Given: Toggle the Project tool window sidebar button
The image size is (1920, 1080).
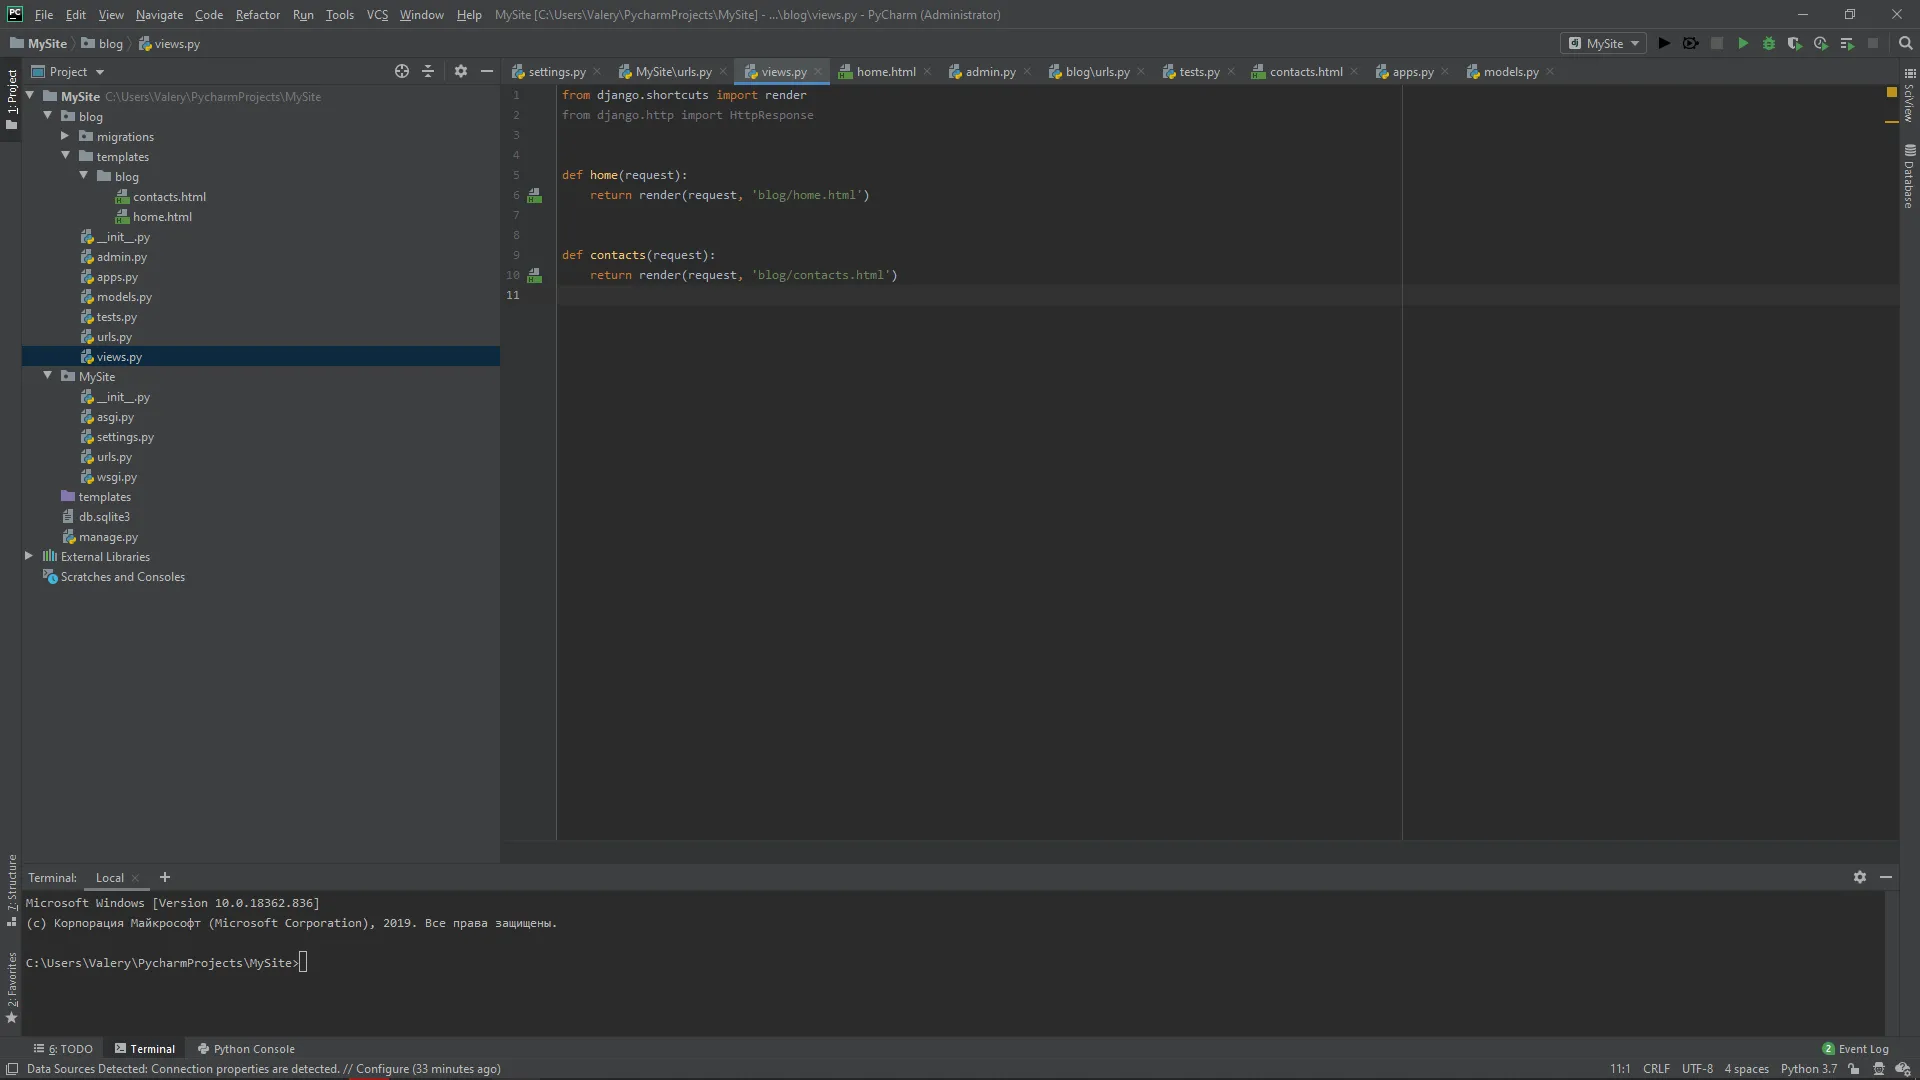Looking at the screenshot, I should point(11,98).
